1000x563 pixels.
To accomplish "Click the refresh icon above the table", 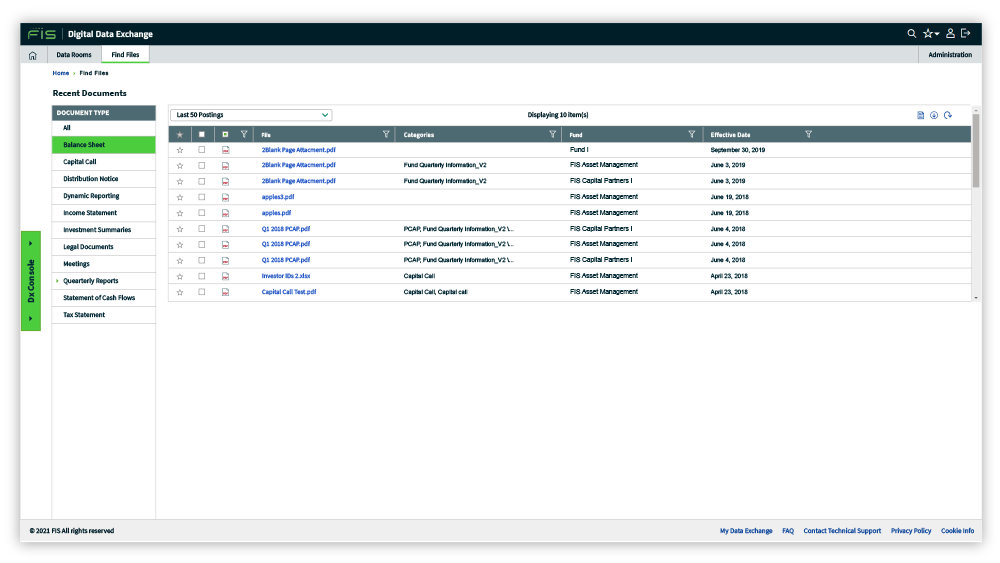I will point(947,115).
